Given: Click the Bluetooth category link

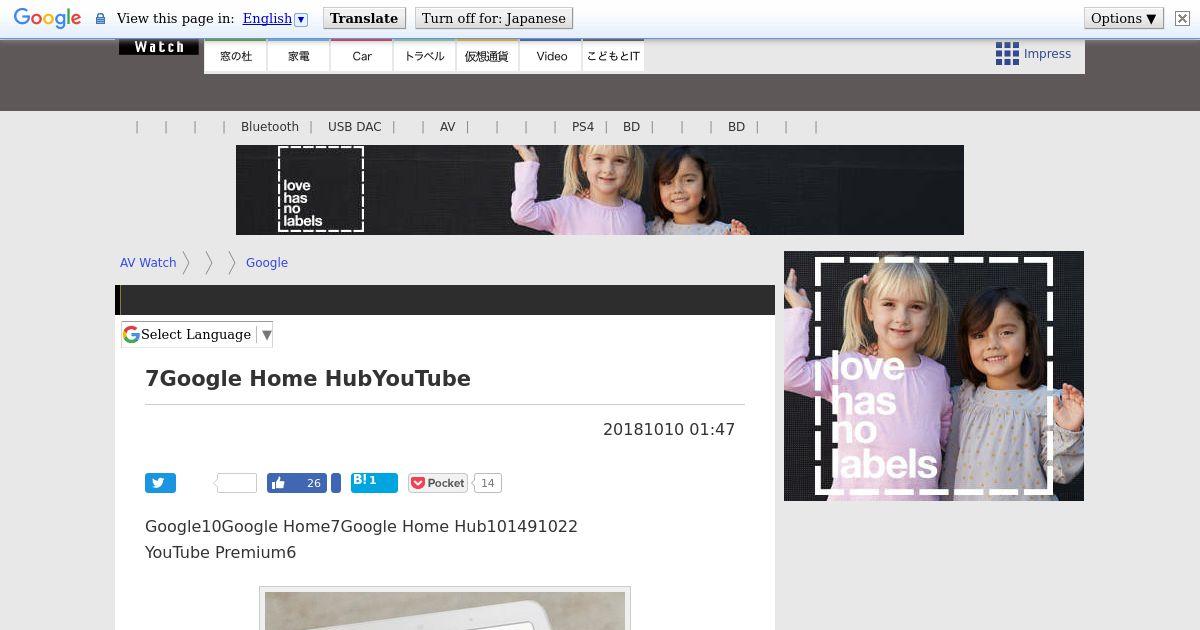Looking at the screenshot, I should tap(270, 127).
